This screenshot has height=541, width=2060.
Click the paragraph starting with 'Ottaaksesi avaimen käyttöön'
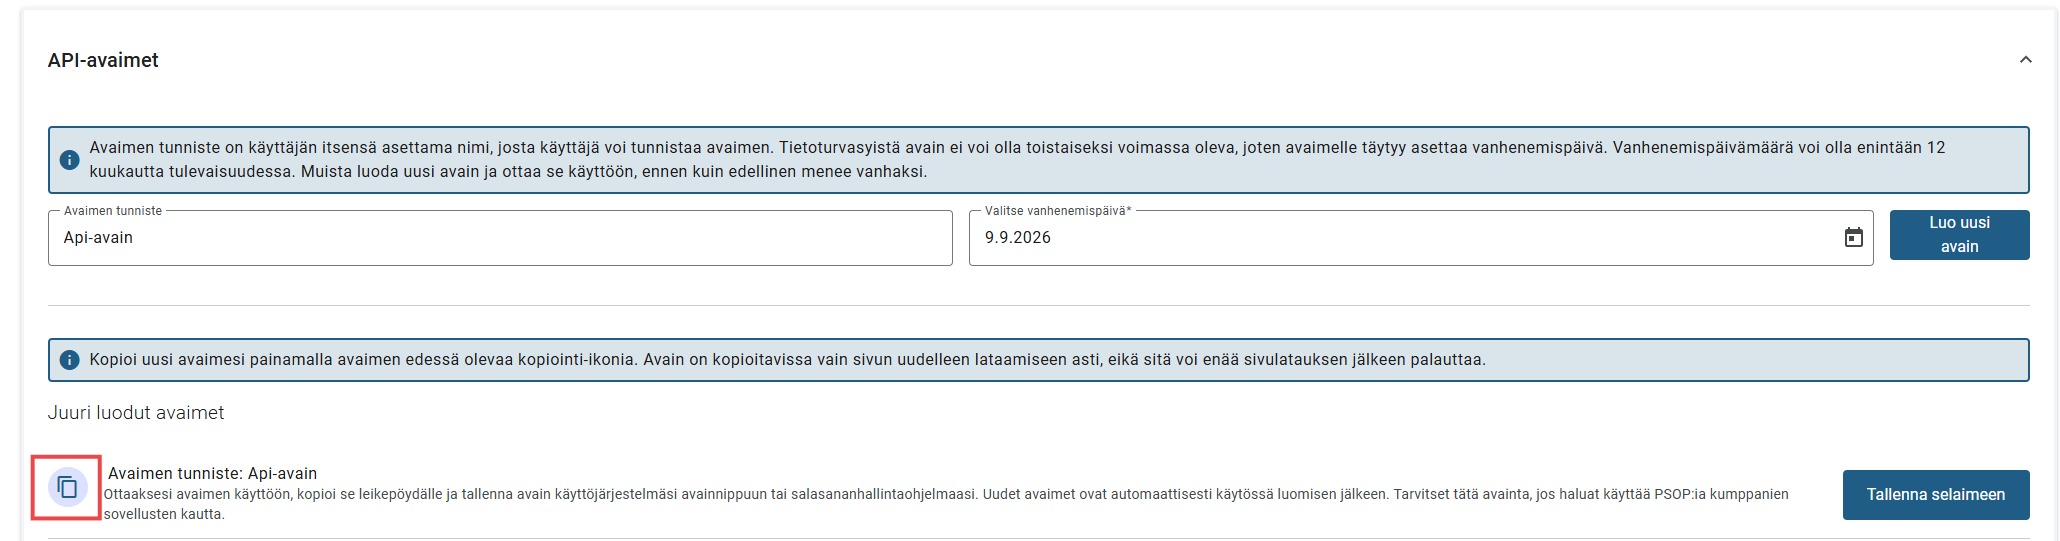point(946,504)
